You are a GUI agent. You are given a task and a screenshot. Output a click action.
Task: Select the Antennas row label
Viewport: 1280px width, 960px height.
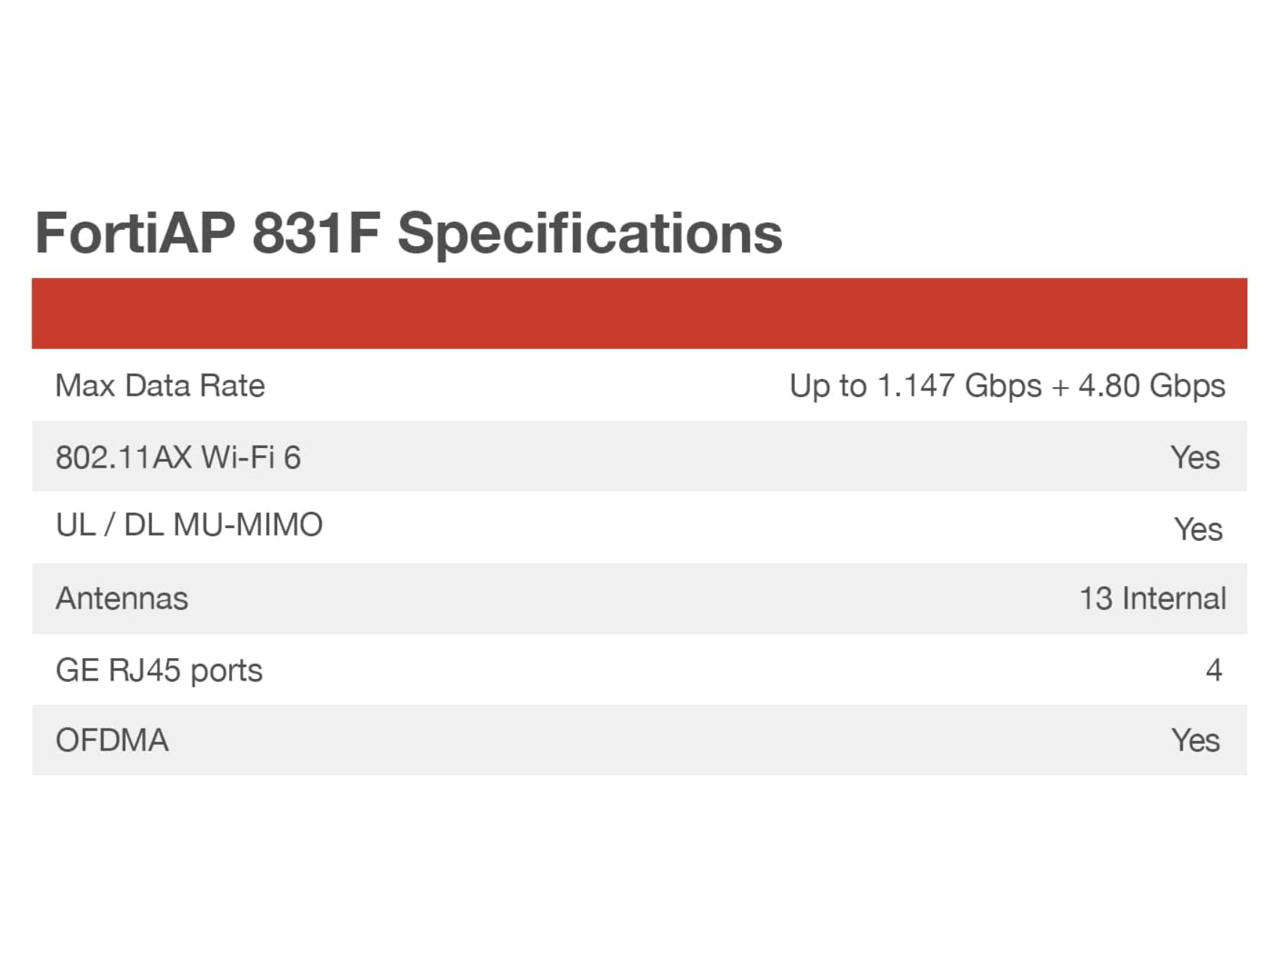click(x=122, y=598)
